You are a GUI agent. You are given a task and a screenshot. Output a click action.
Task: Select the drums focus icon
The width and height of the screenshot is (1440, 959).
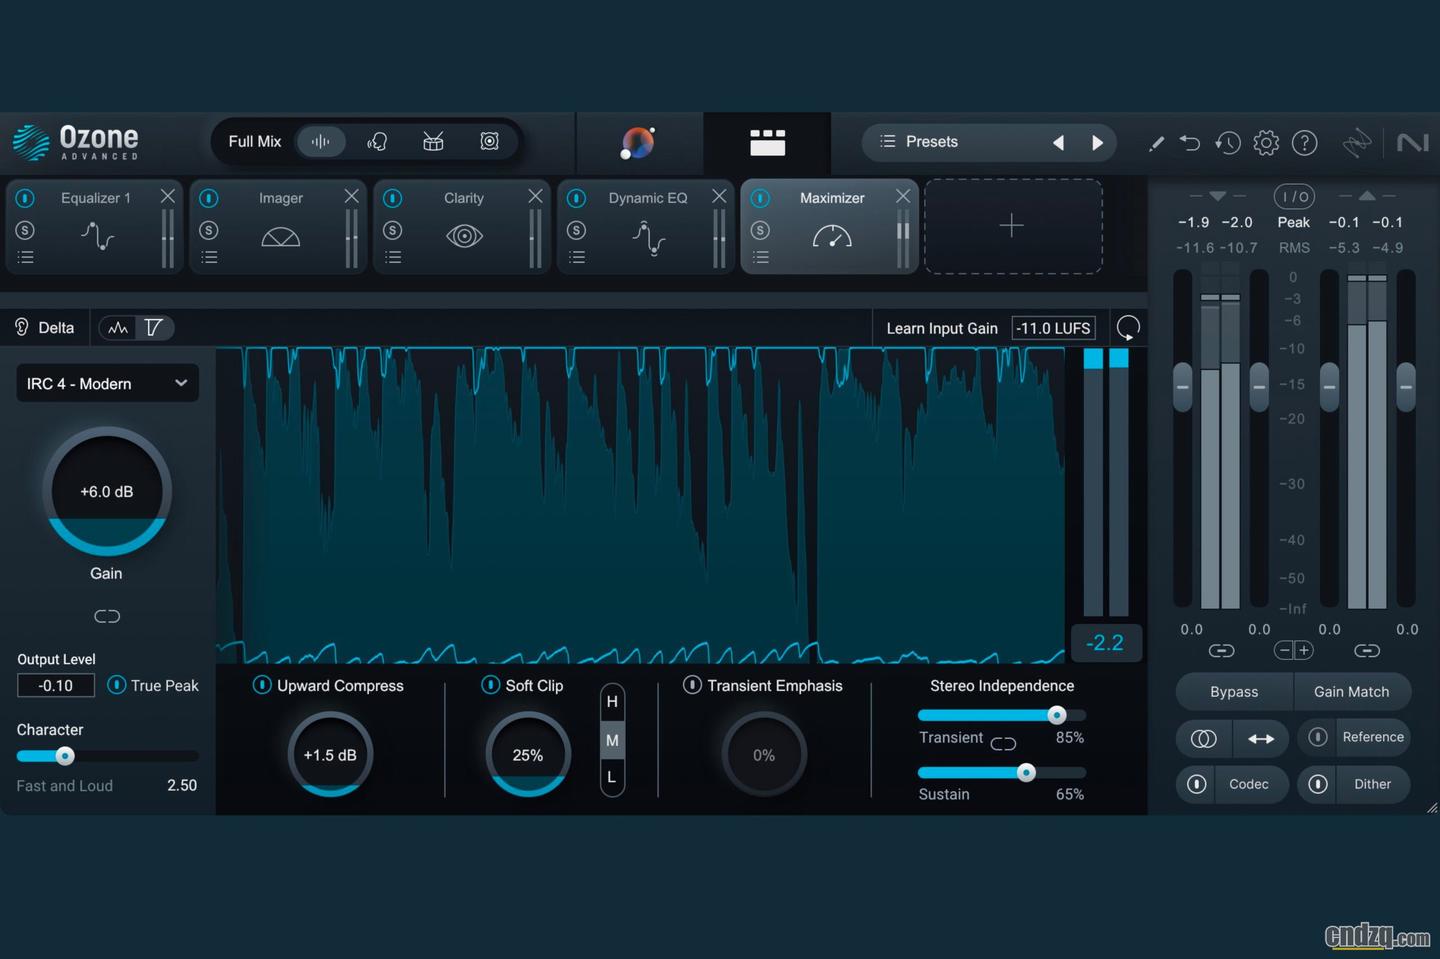pyautogui.click(x=433, y=141)
